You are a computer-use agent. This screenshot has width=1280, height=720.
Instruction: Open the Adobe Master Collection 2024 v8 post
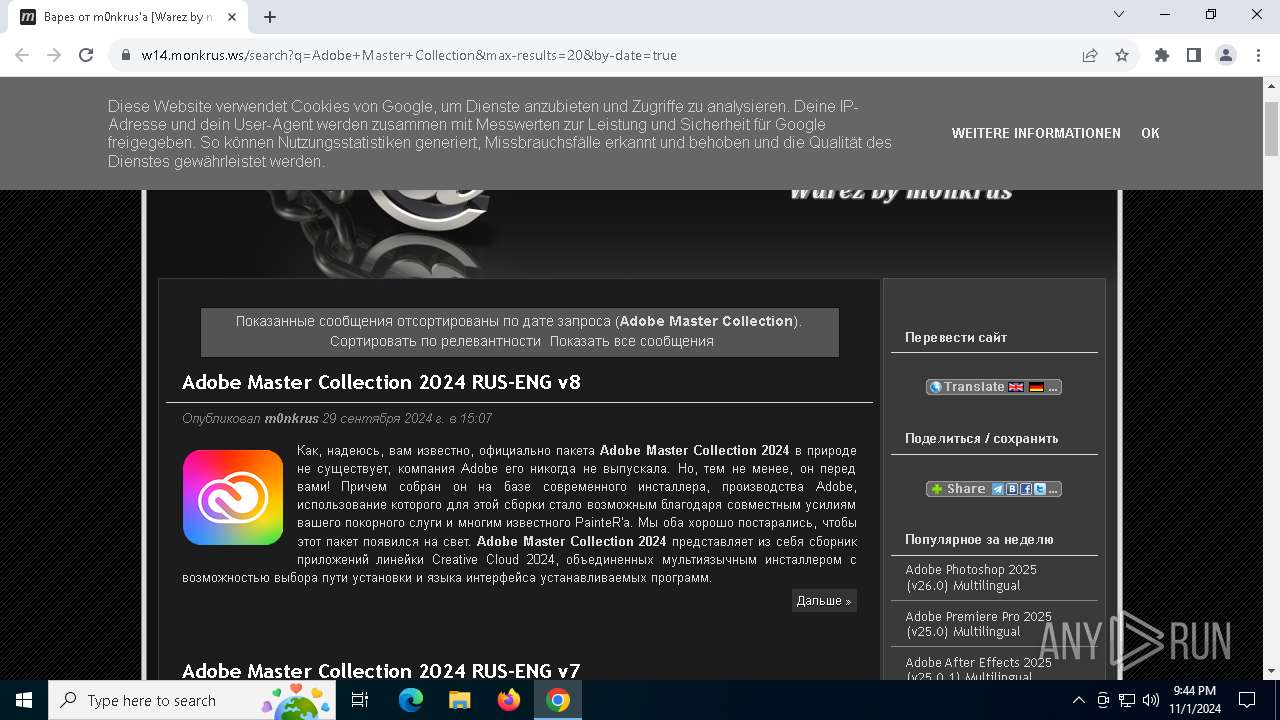(381, 382)
